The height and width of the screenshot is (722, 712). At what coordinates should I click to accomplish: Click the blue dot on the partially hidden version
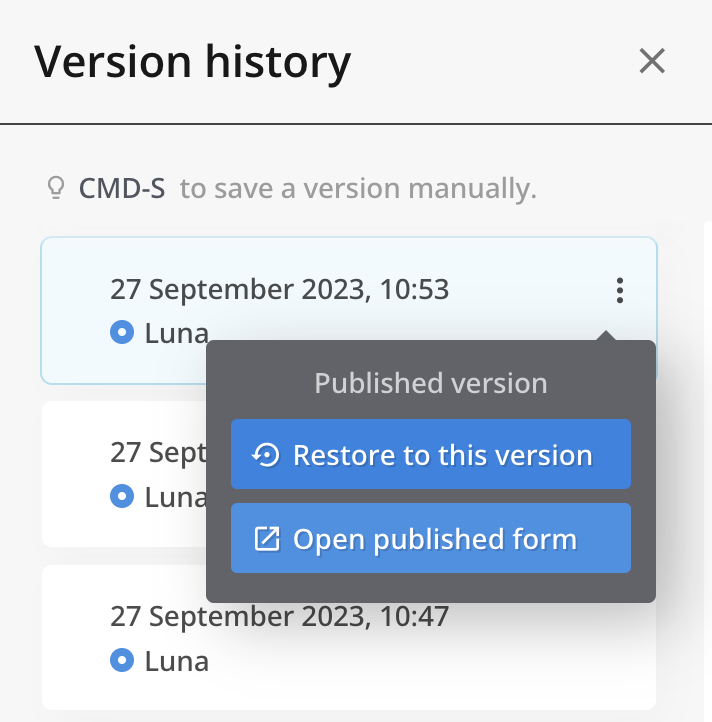coord(122,495)
